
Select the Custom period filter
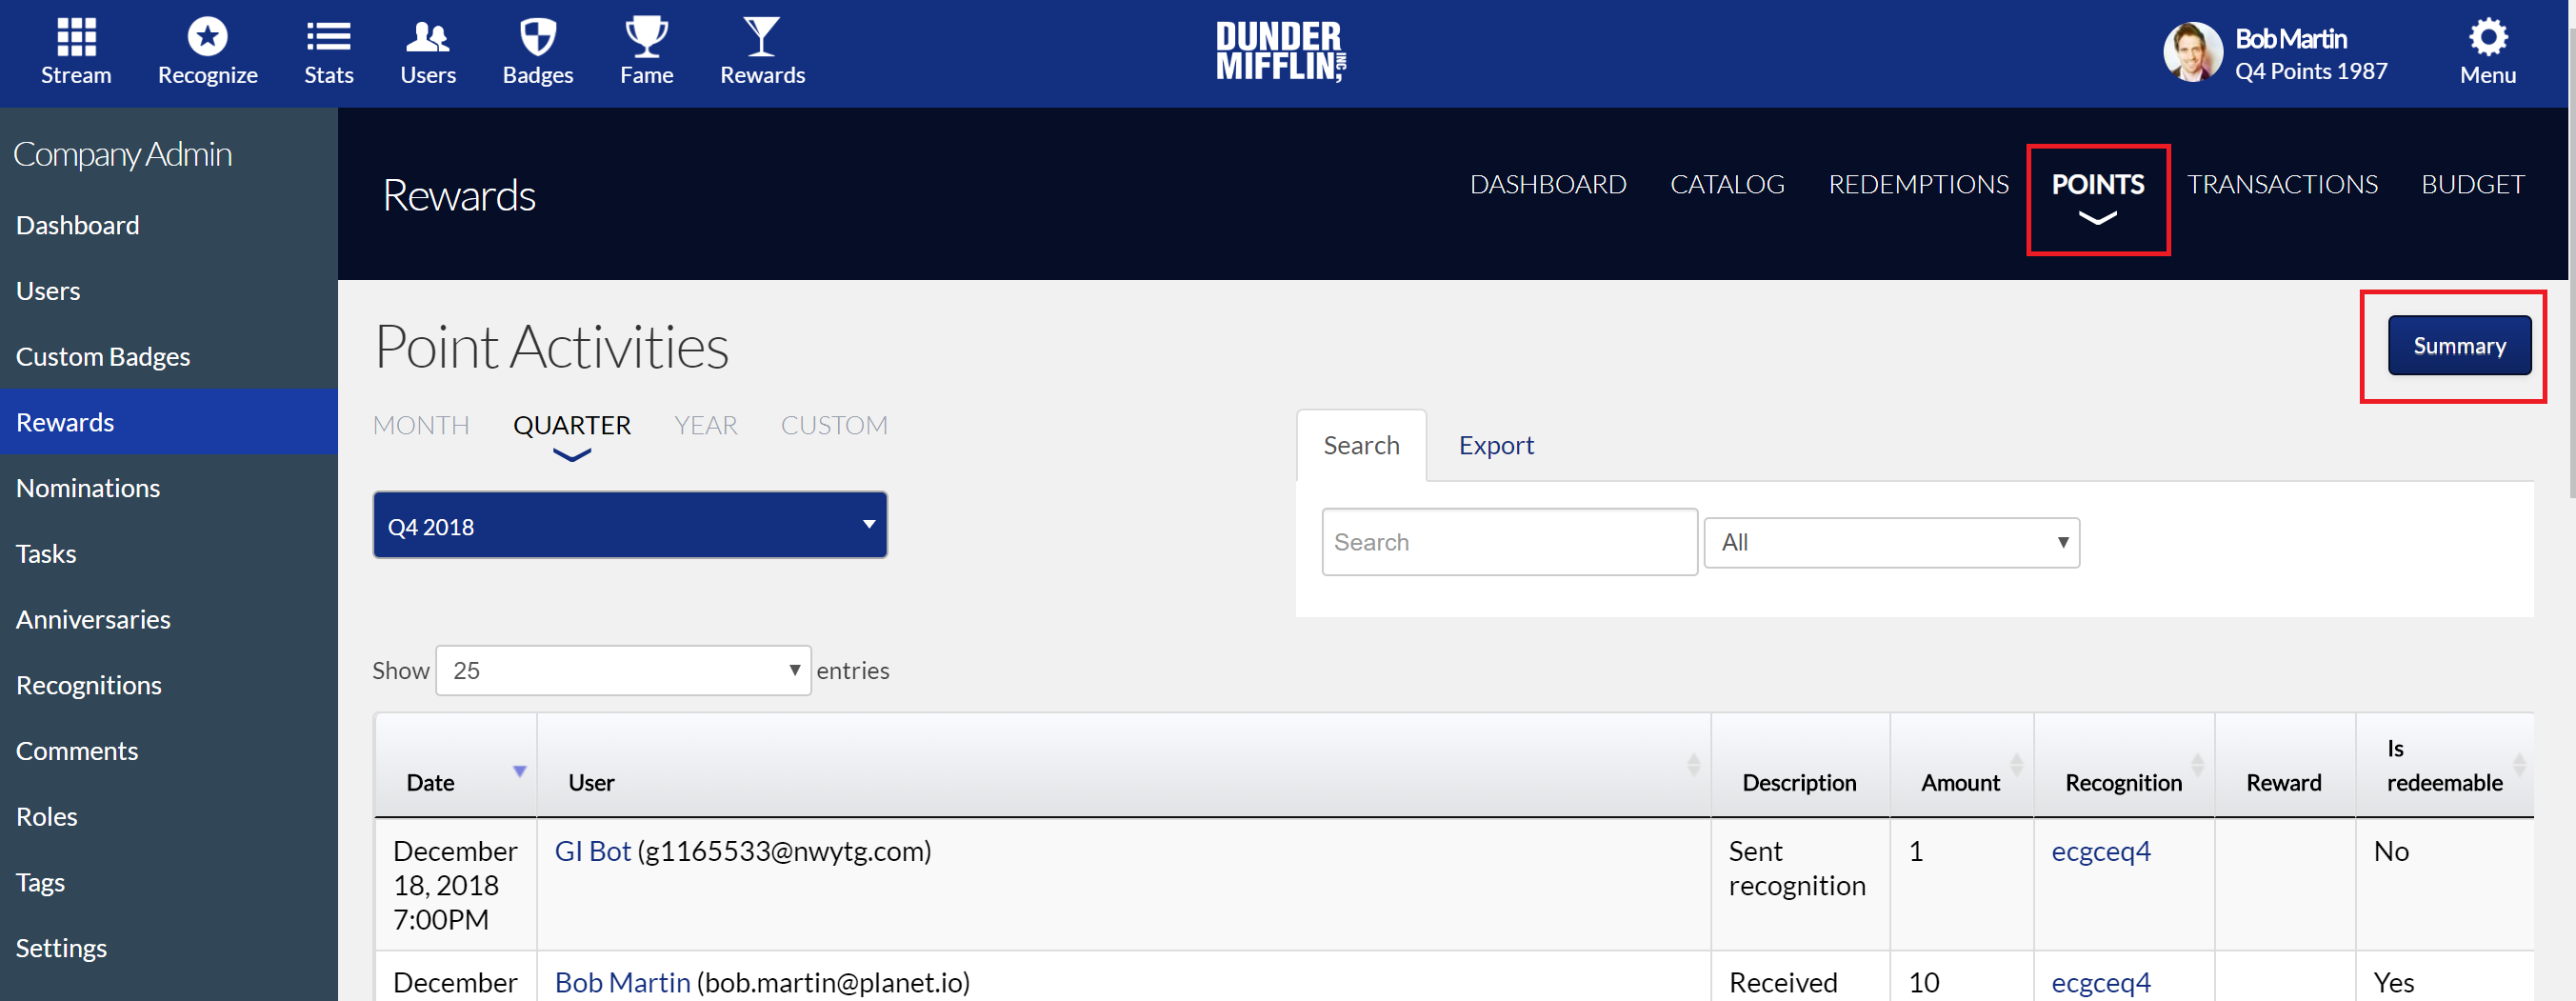tap(833, 425)
